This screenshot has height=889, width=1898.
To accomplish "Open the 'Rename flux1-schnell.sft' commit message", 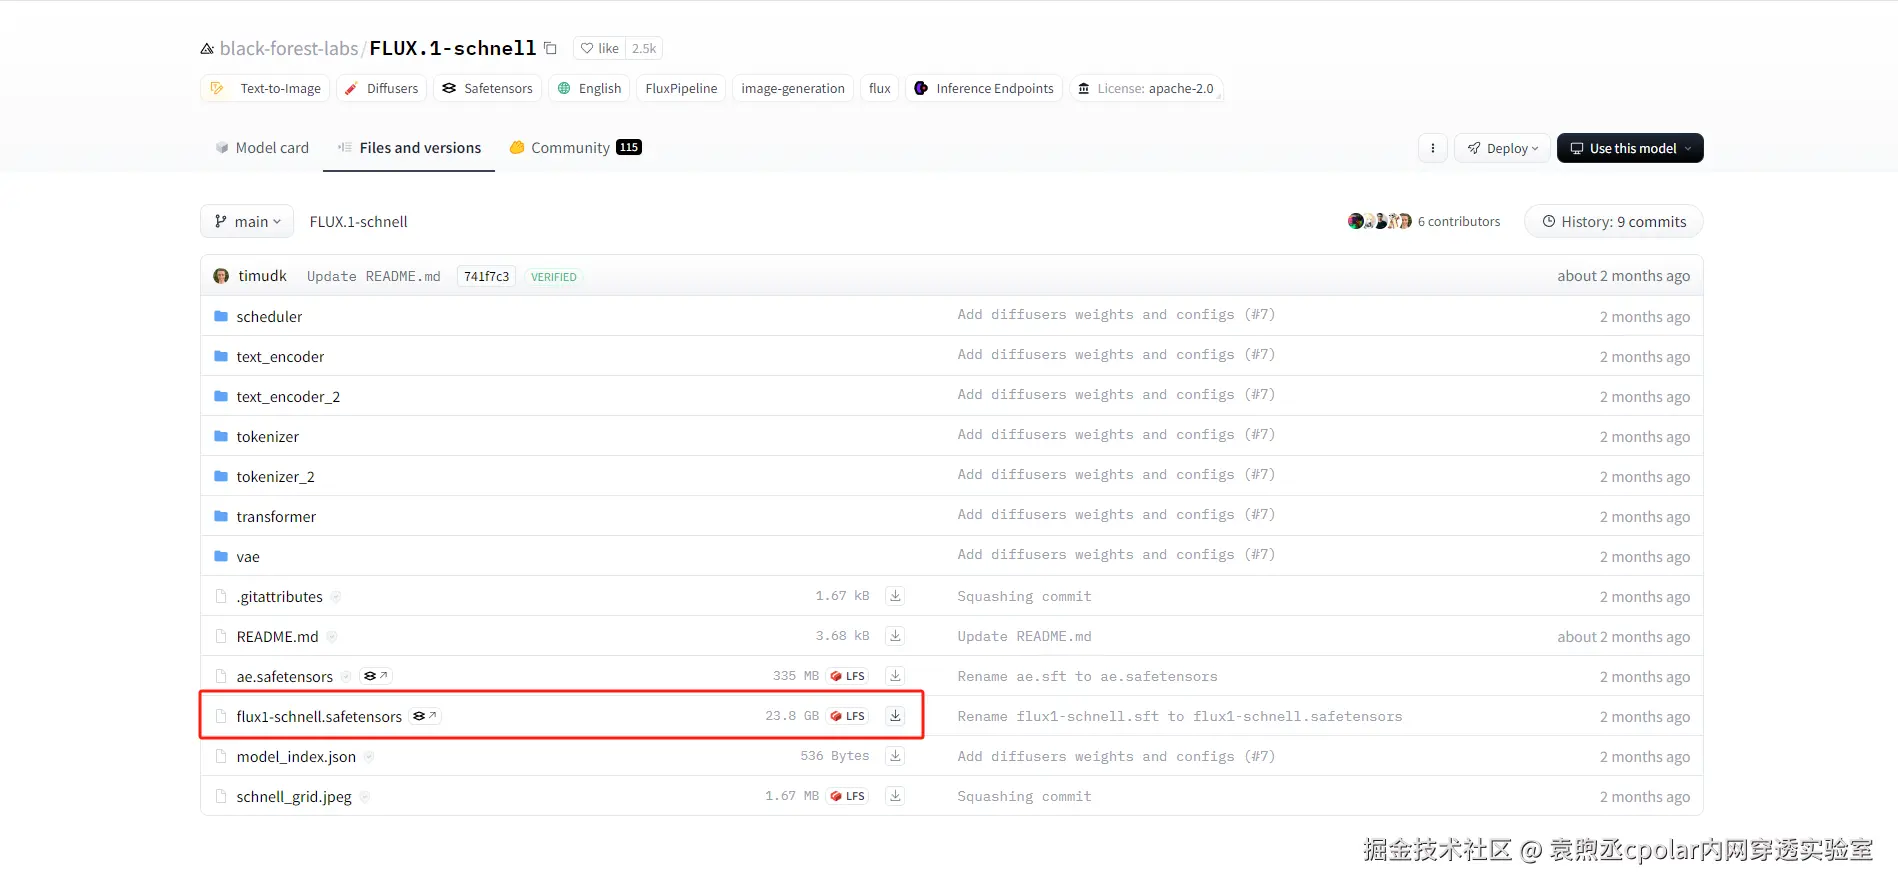I will 1180,717.
